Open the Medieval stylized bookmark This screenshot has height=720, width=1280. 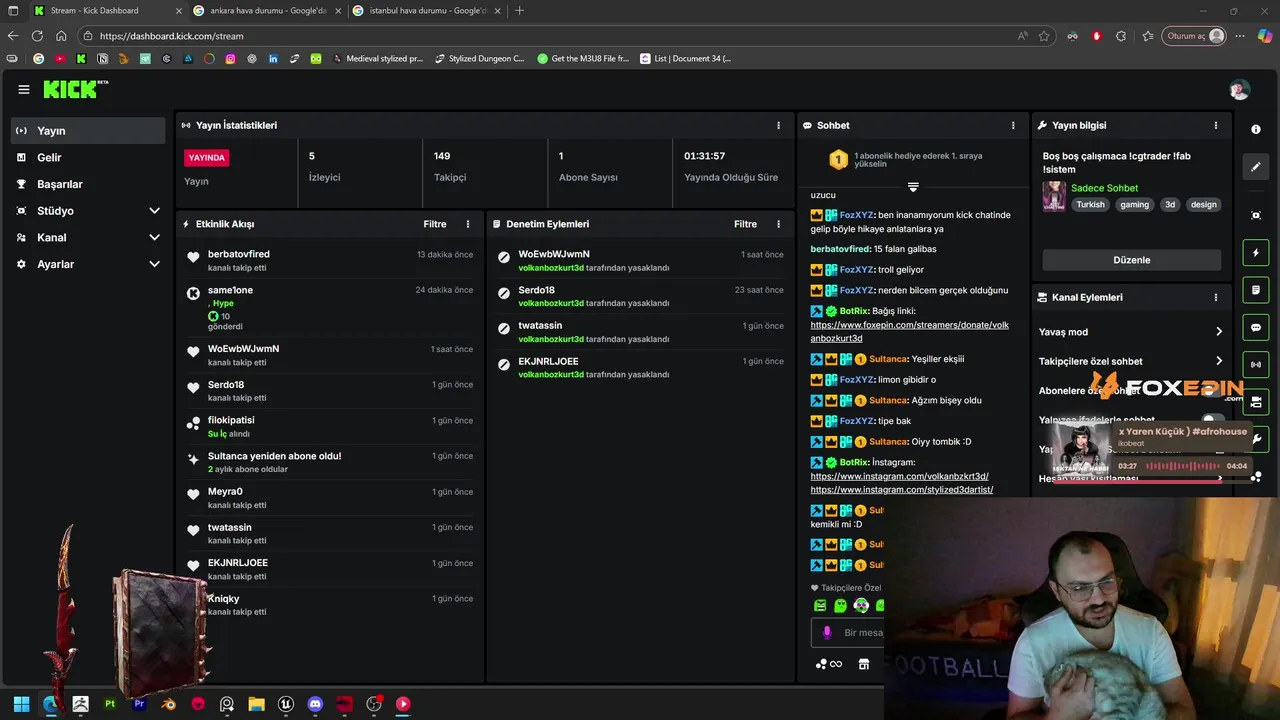(x=377, y=59)
